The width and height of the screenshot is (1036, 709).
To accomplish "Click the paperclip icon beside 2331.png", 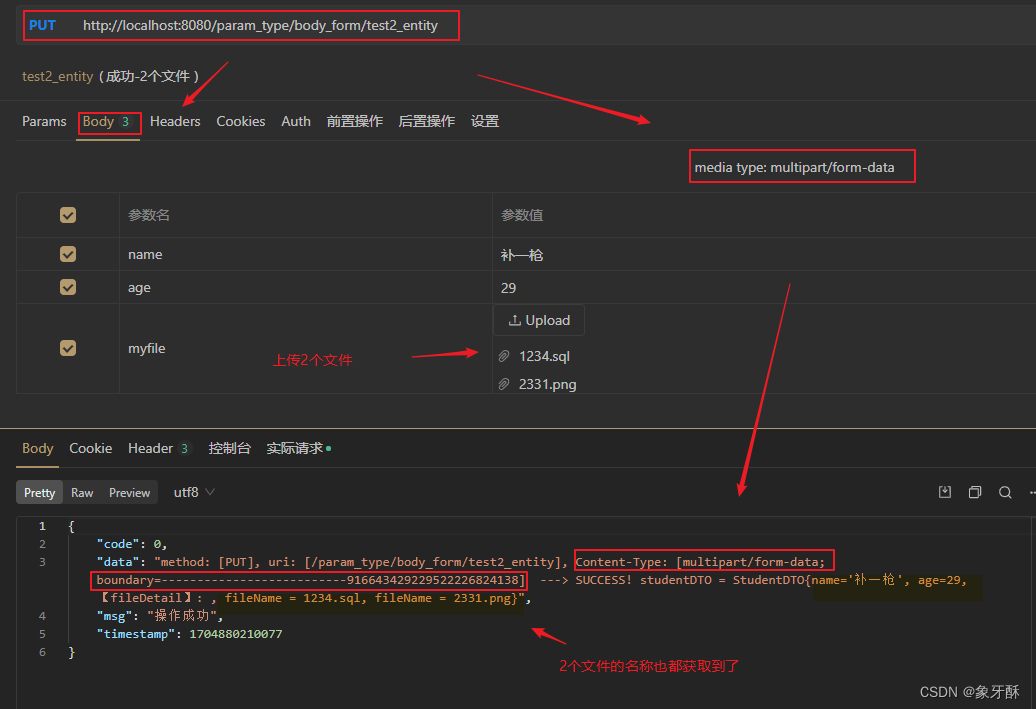I will [504, 384].
